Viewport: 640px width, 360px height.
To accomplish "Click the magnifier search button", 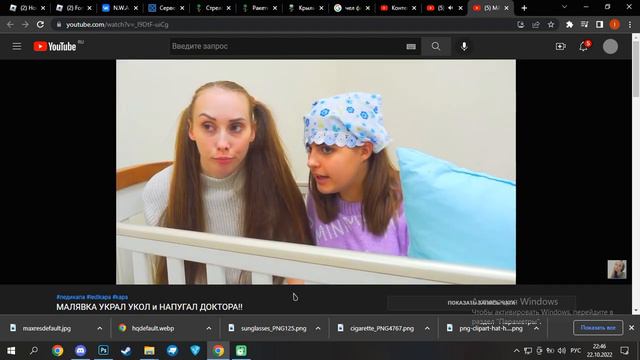I will point(436,47).
